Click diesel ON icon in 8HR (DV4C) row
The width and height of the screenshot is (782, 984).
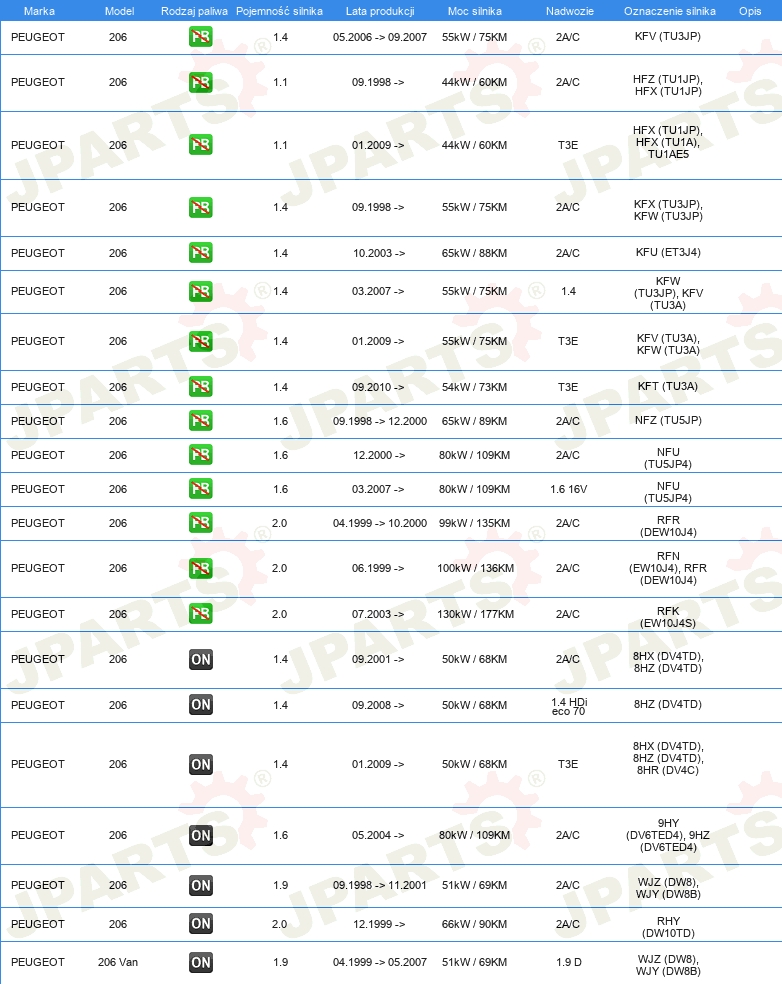pos(201,764)
